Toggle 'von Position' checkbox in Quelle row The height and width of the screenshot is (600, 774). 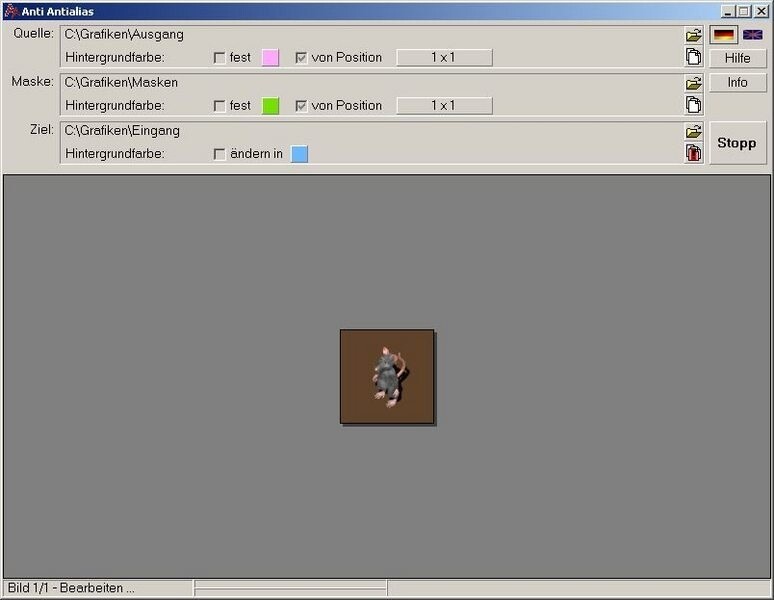(301, 58)
